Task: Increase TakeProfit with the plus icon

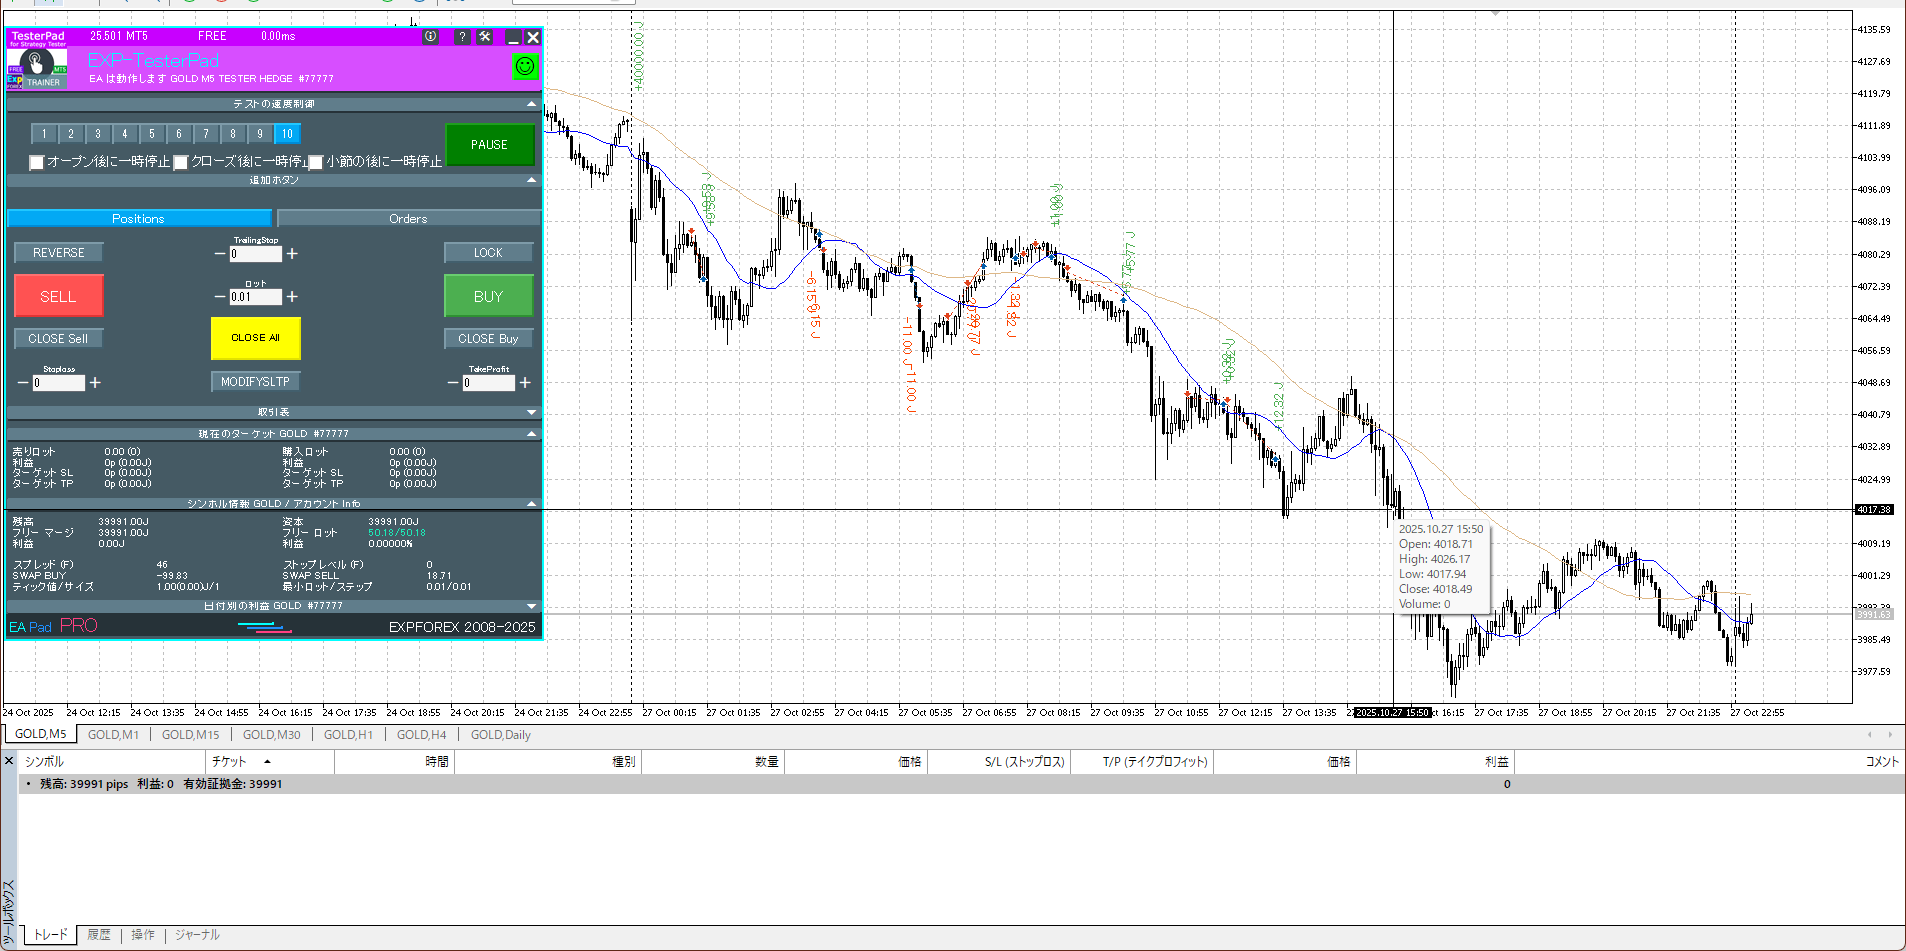Action: (525, 383)
